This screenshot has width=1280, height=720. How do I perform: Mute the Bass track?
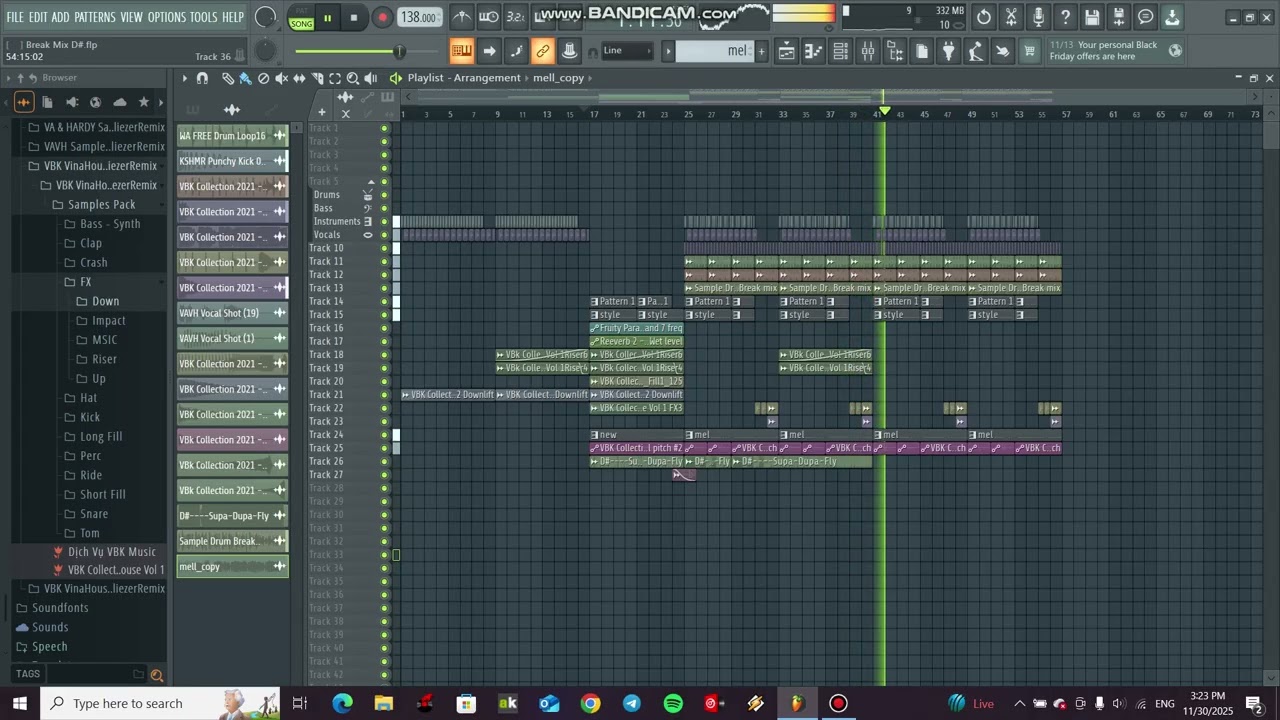click(384, 208)
